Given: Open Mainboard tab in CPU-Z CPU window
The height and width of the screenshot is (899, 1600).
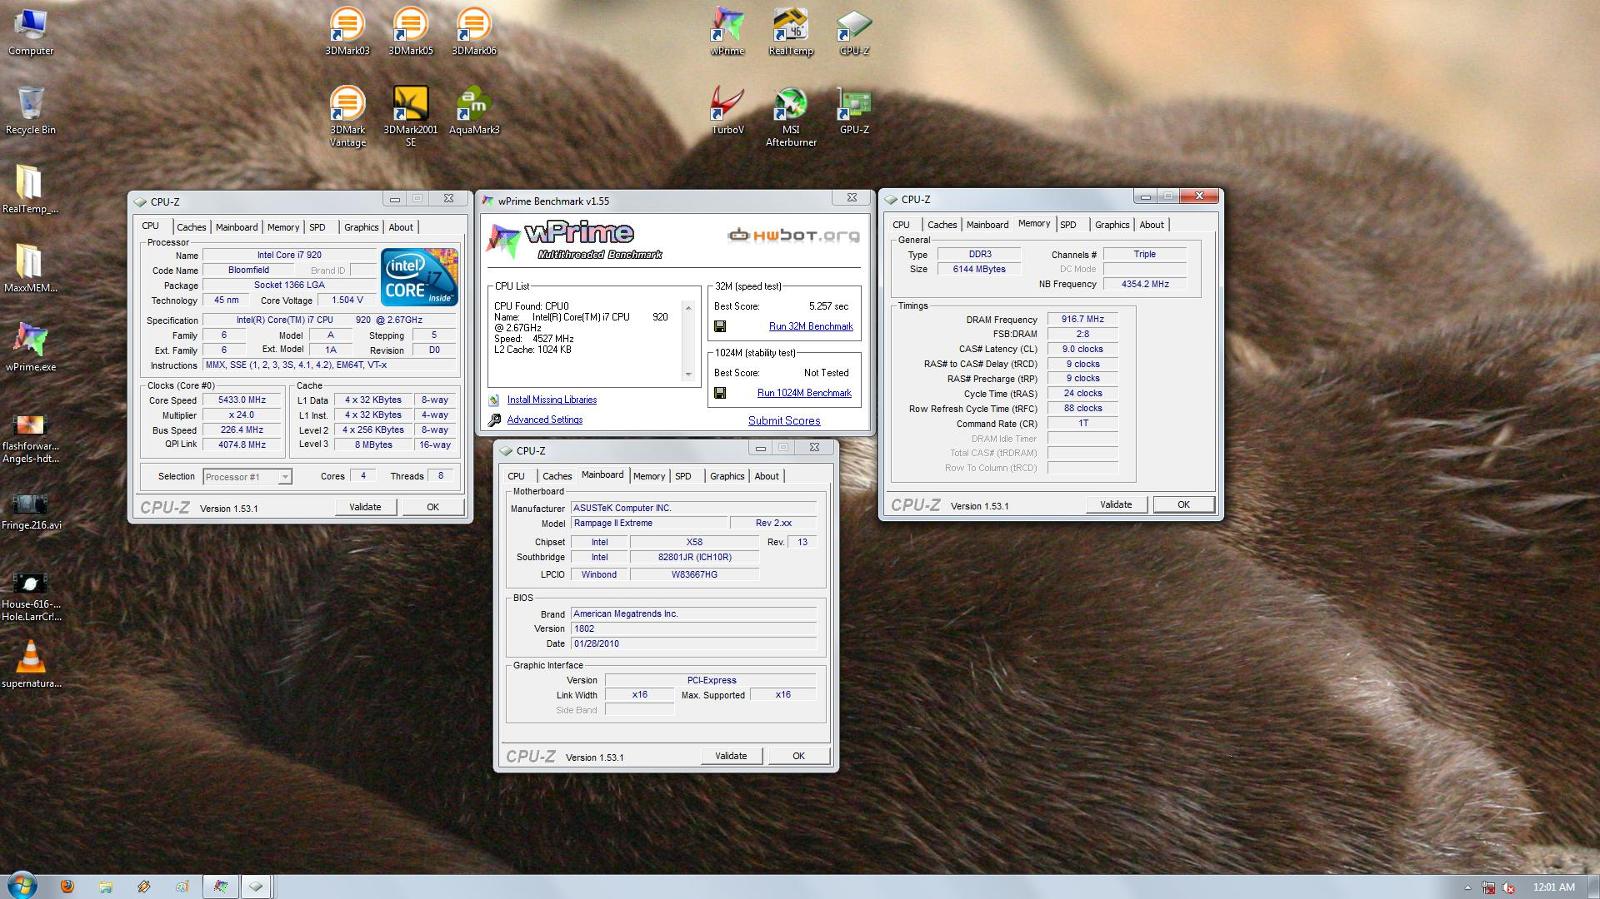Looking at the screenshot, I should pyautogui.click(x=237, y=227).
